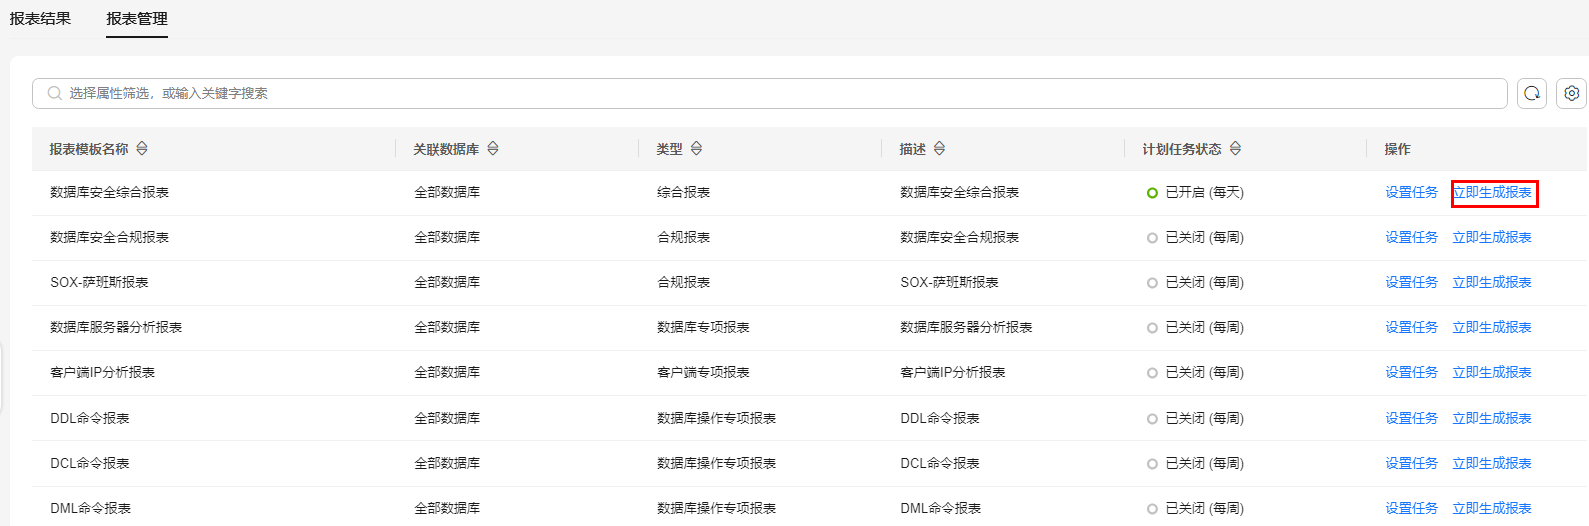Select 数据库服务器分析报表 template name cell
The image size is (1589, 526).
(116, 327)
